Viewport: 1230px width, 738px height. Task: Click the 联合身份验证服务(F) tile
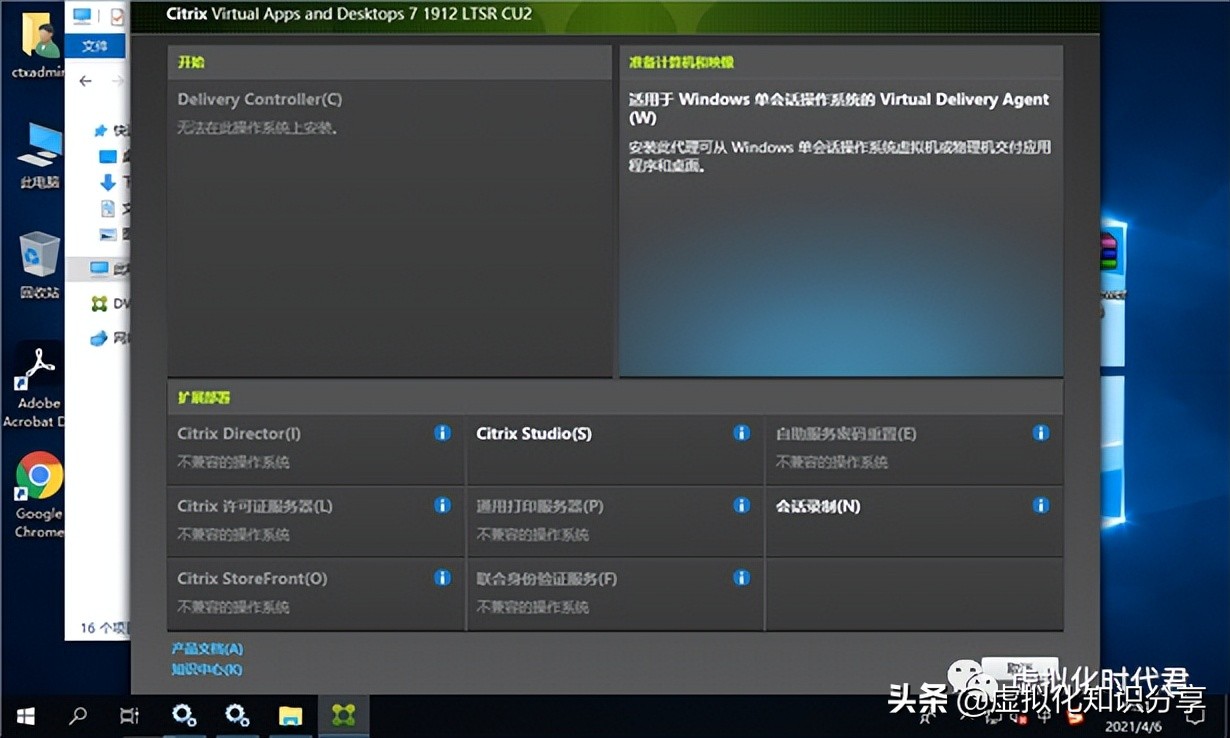[x=614, y=594]
